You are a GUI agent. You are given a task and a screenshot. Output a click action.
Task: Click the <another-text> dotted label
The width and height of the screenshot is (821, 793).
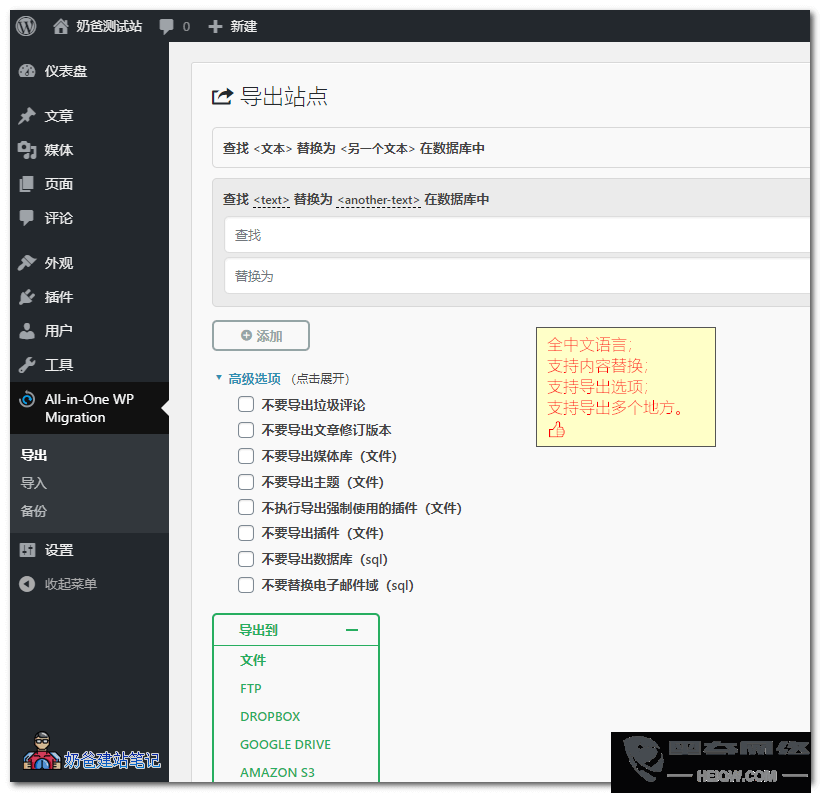[x=379, y=200]
